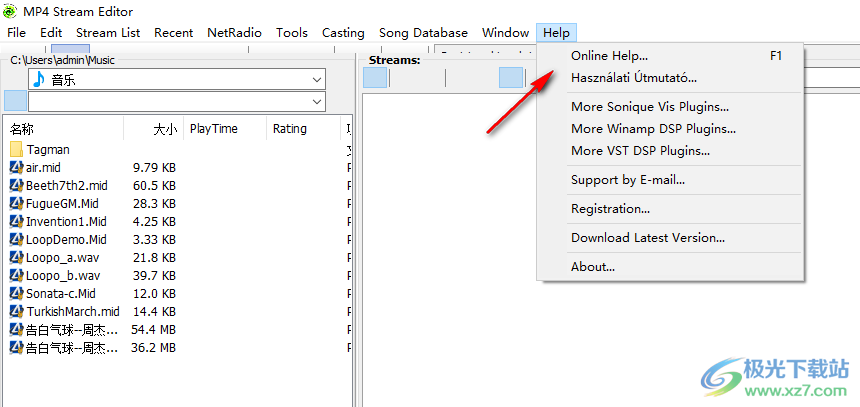Click the file icon of FugueGM.Mid
860x407 pixels.
(x=16, y=204)
